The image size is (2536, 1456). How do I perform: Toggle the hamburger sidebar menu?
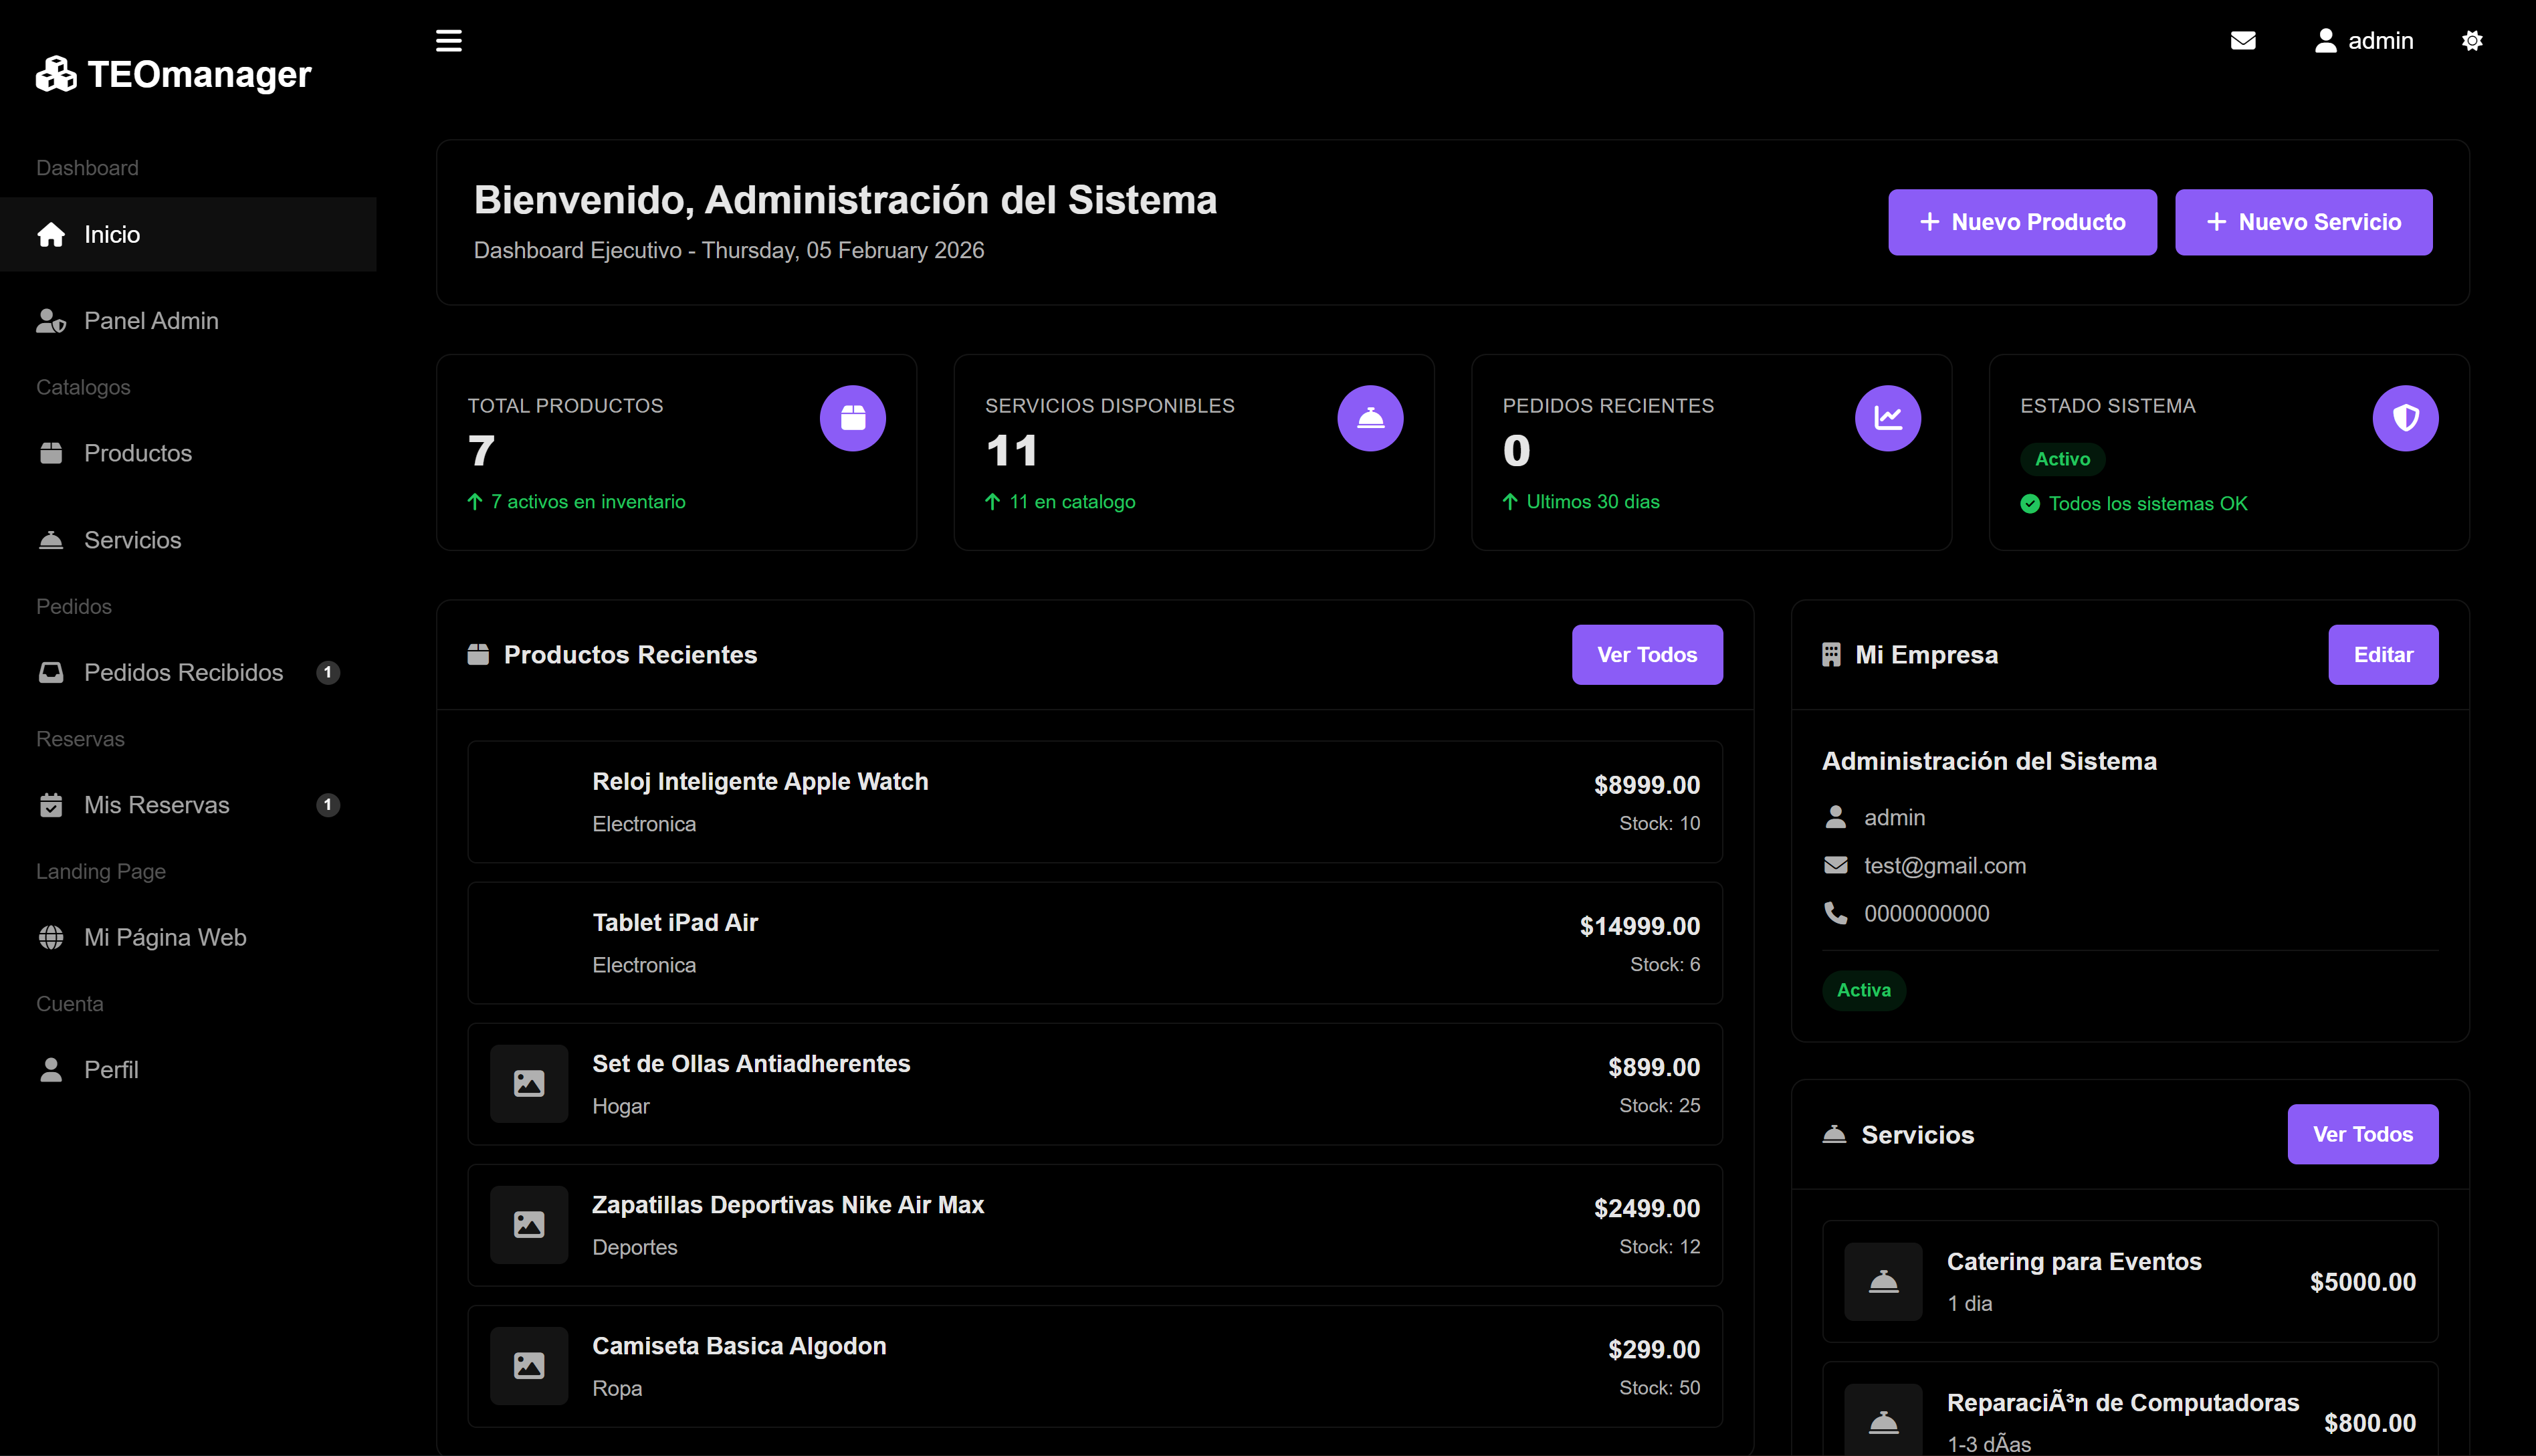pyautogui.click(x=448, y=41)
